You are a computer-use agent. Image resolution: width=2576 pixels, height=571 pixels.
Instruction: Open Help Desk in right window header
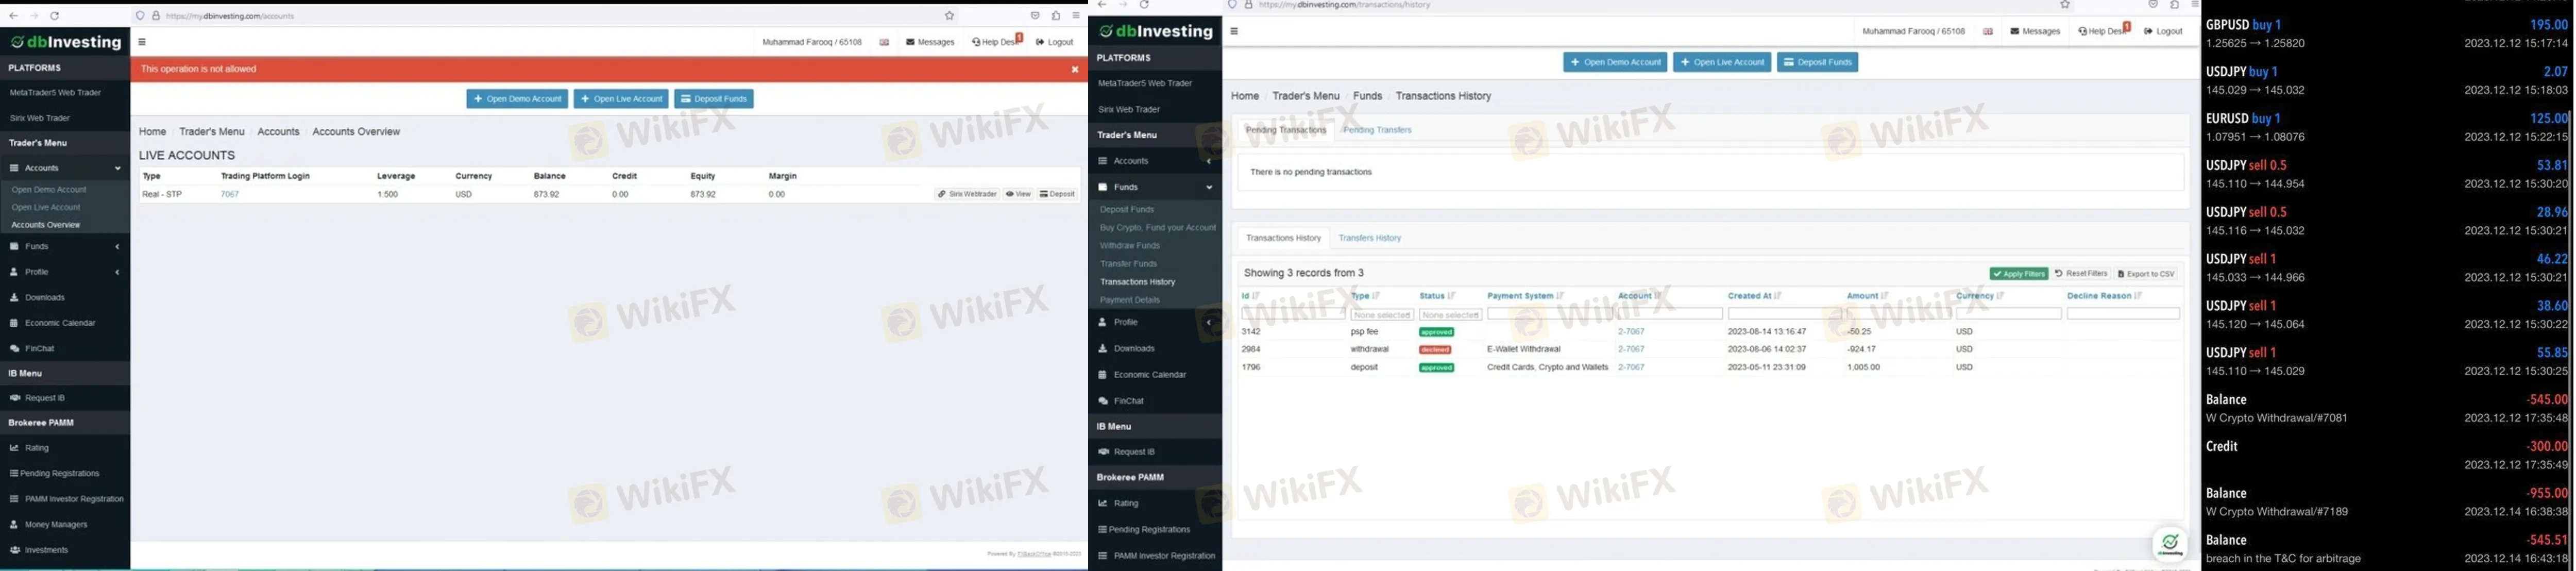point(2101,31)
